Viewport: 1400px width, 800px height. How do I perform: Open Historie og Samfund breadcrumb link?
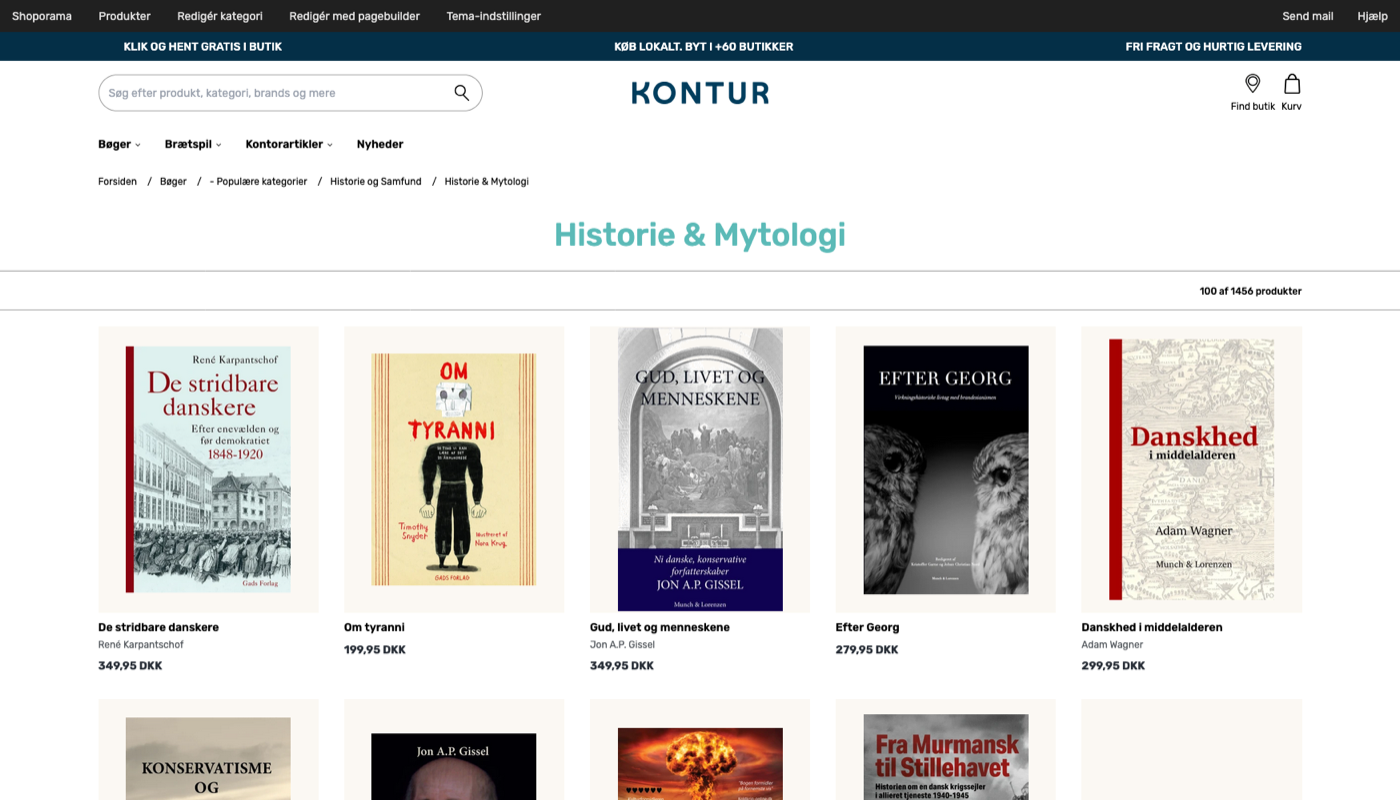[x=375, y=181]
